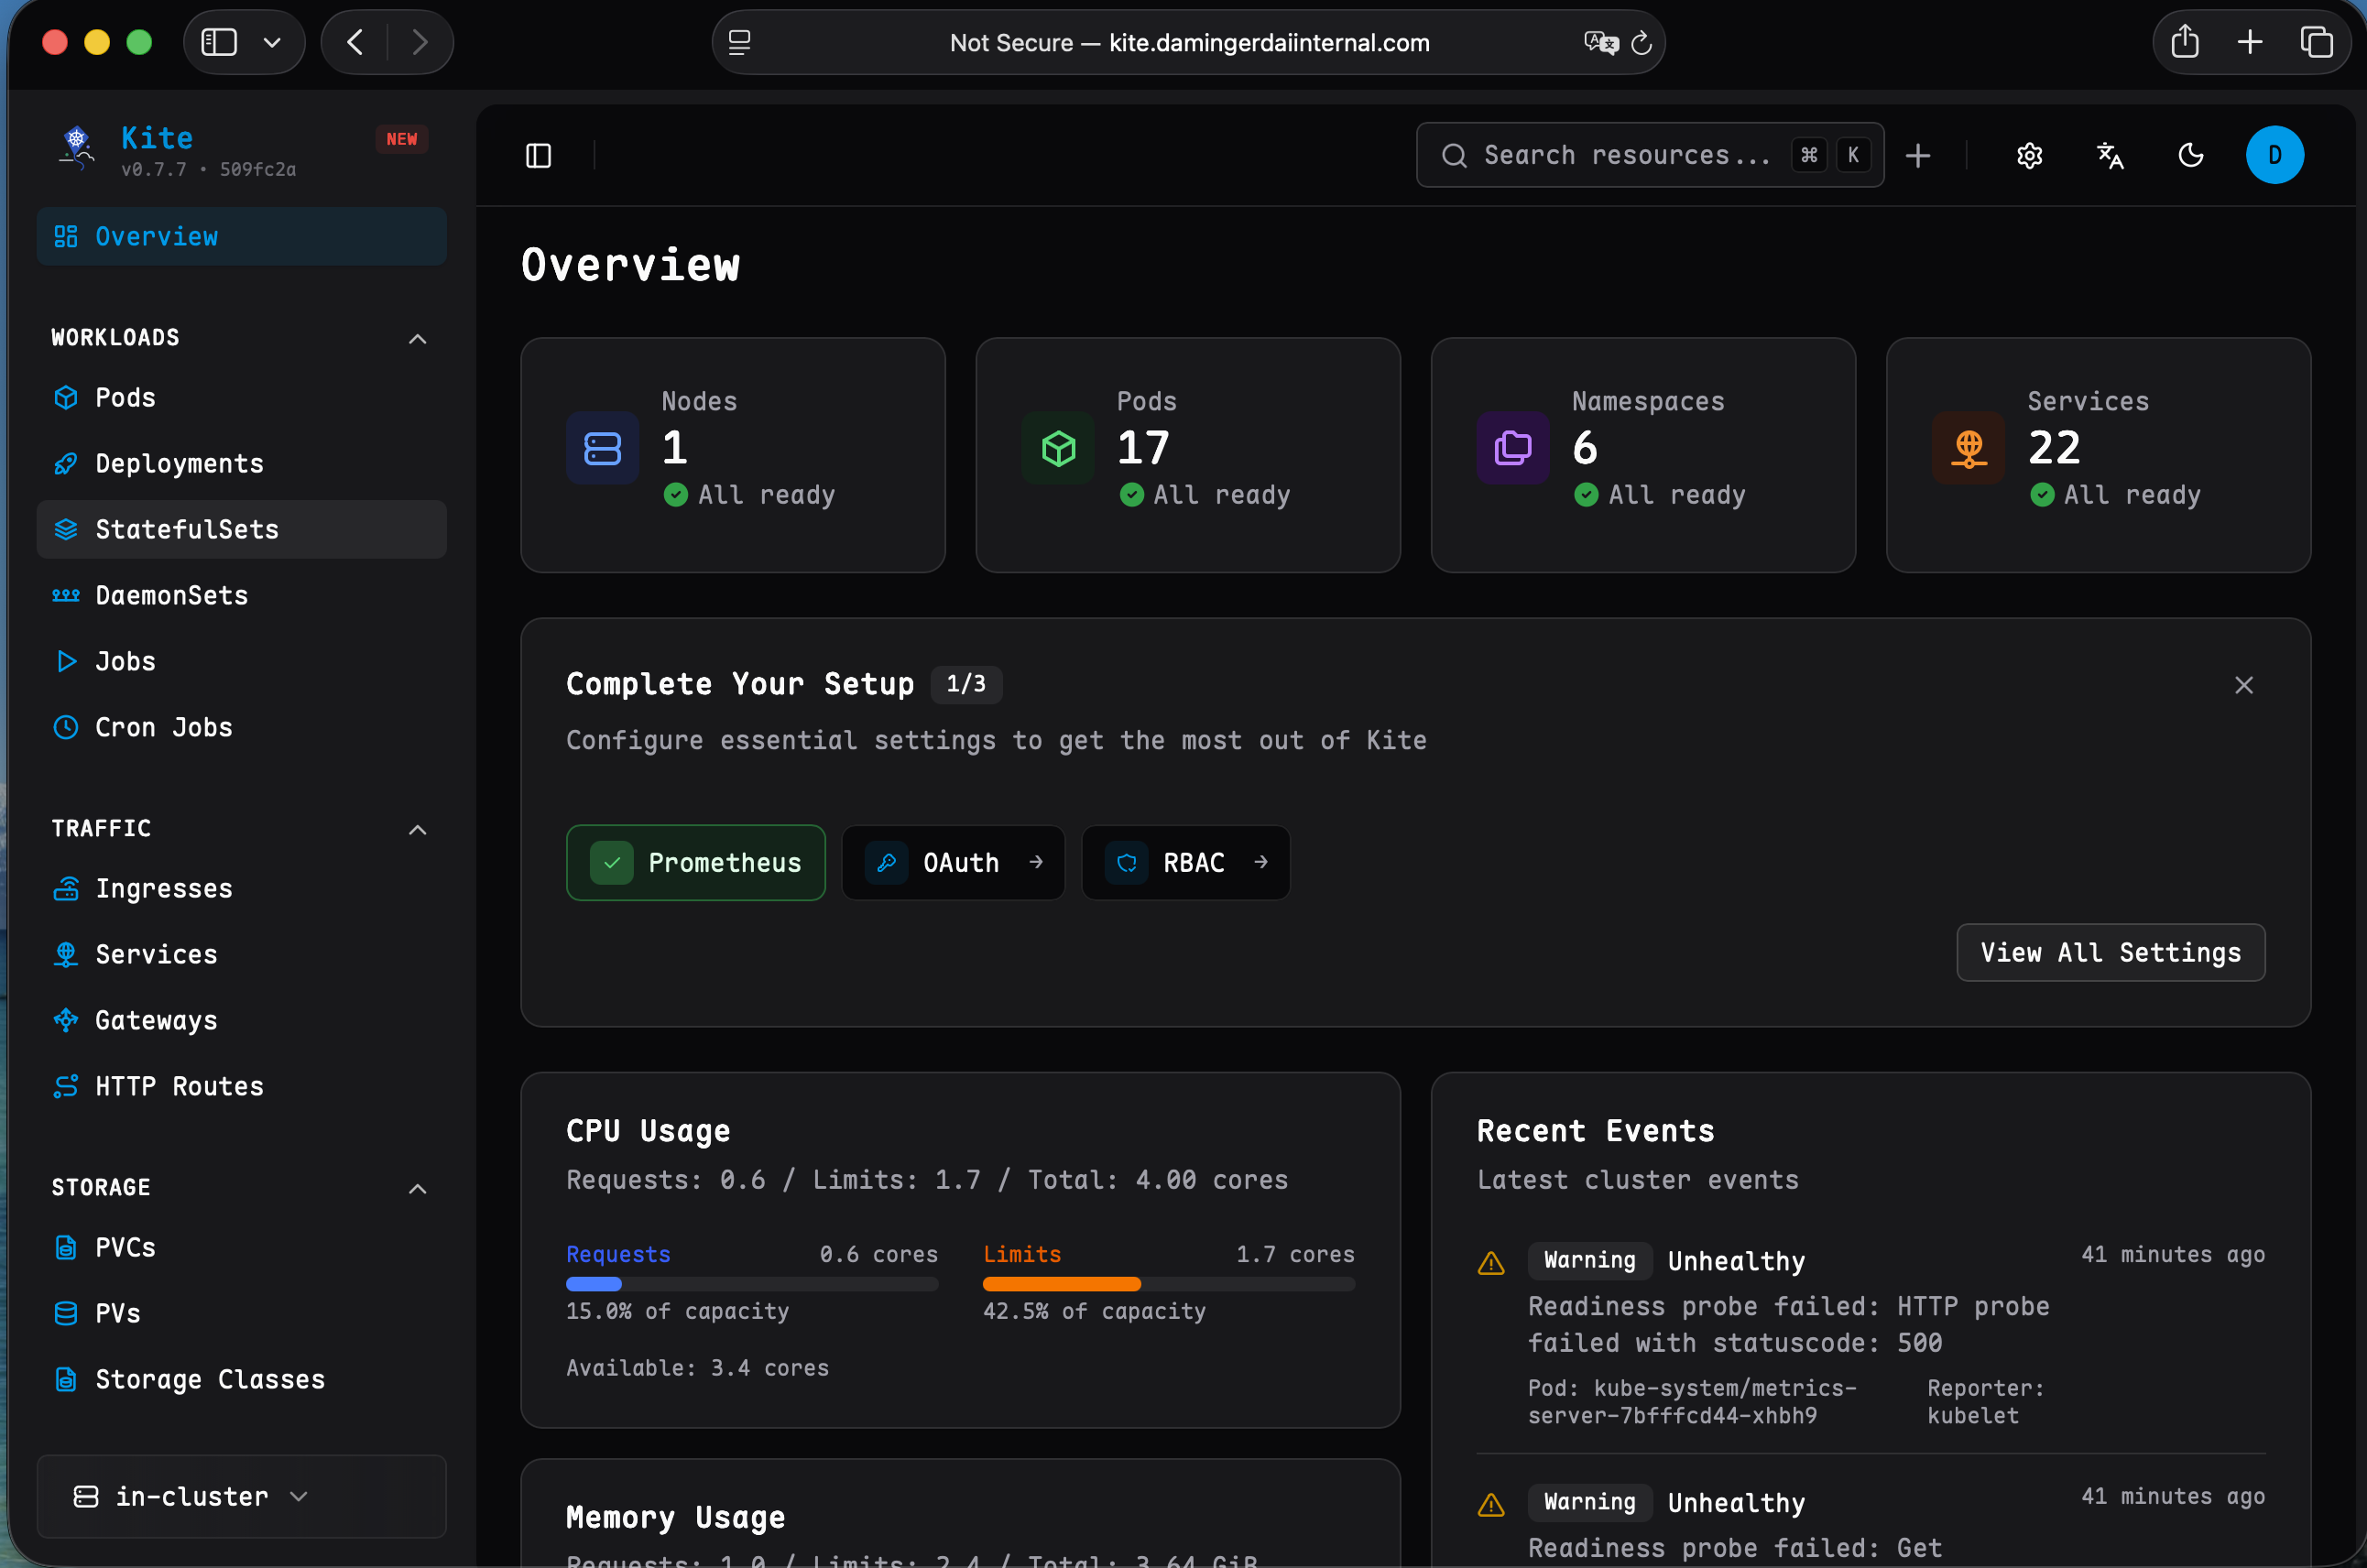
Task: Click the plus icon beside search box
Action: coord(1917,155)
